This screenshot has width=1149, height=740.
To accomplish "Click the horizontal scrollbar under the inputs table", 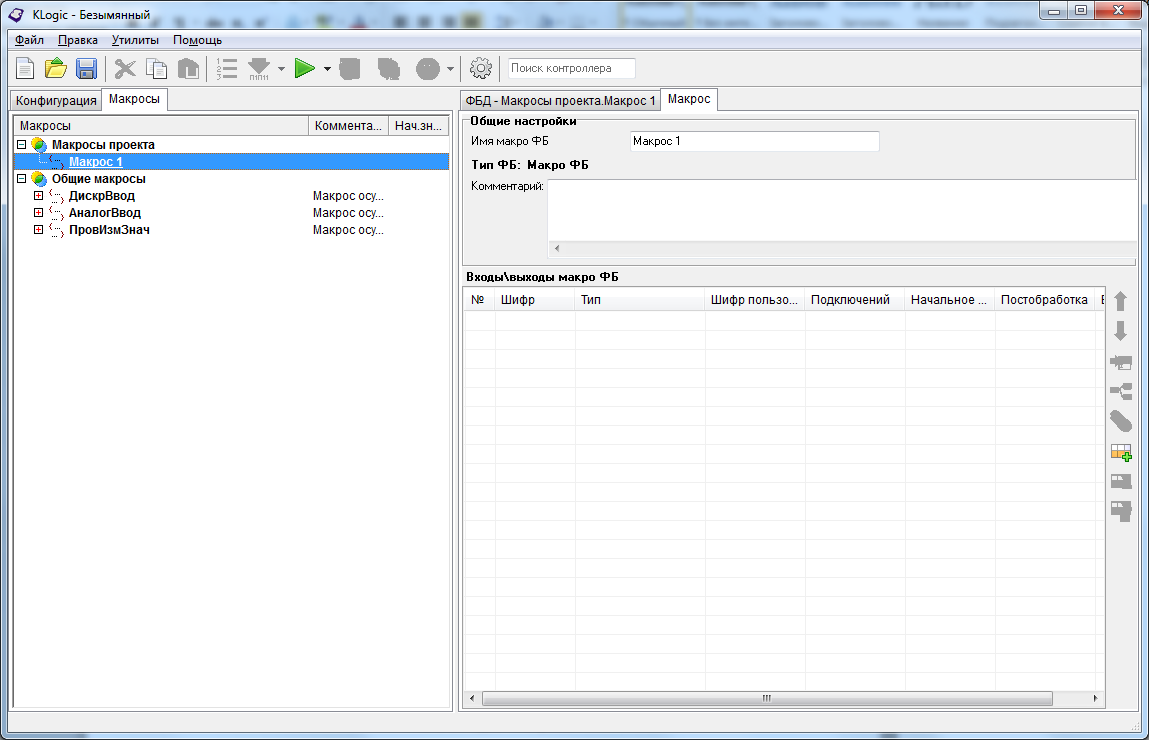I will point(767,698).
